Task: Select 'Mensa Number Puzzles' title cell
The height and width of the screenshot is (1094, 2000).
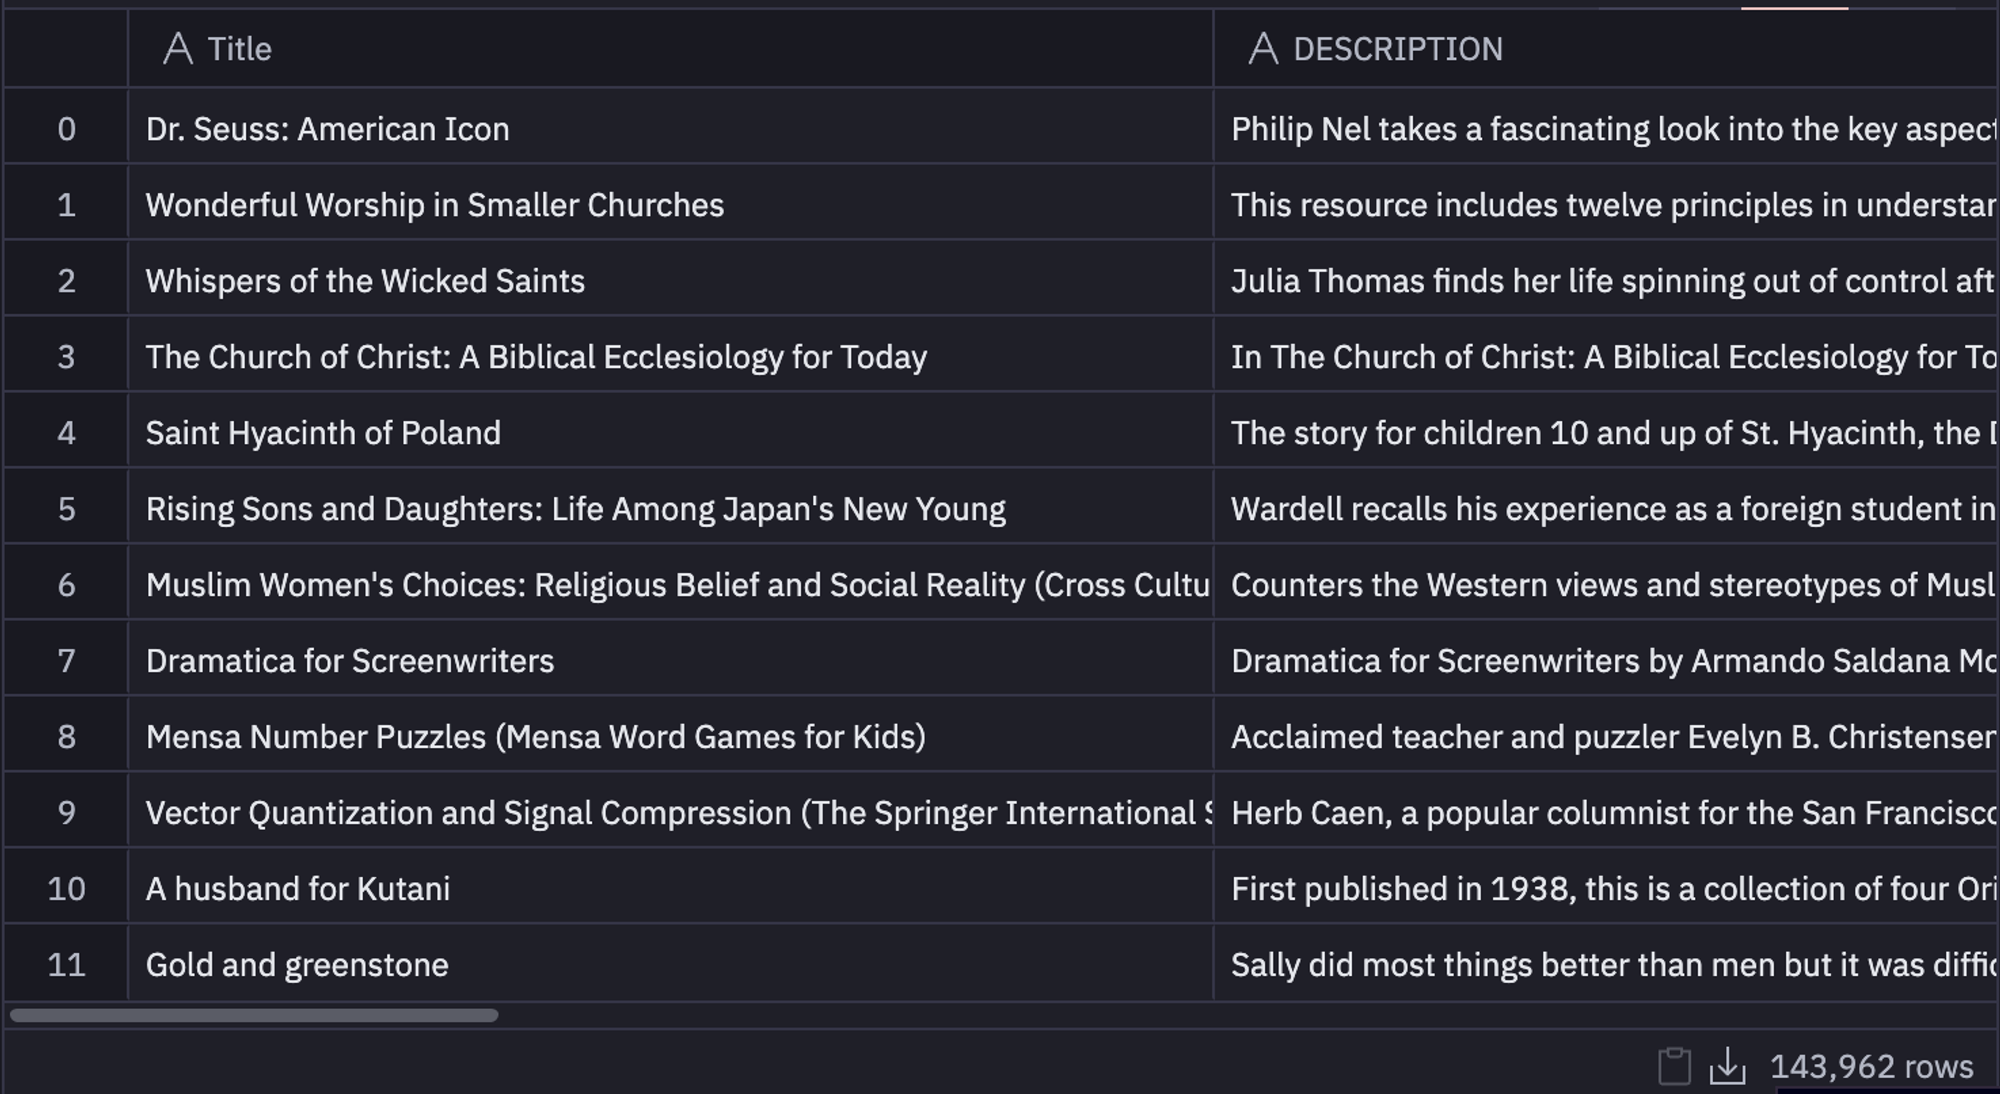Action: 670,737
